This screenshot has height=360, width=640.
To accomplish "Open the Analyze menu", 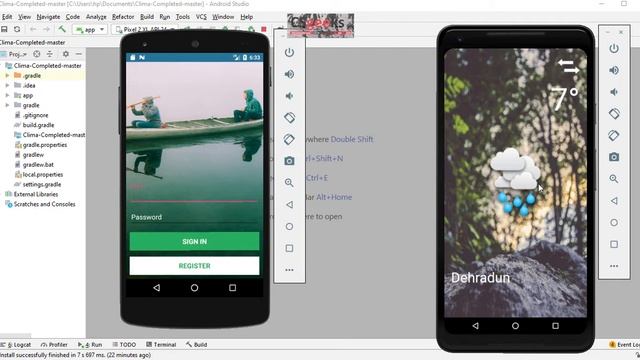I will coord(96,17).
